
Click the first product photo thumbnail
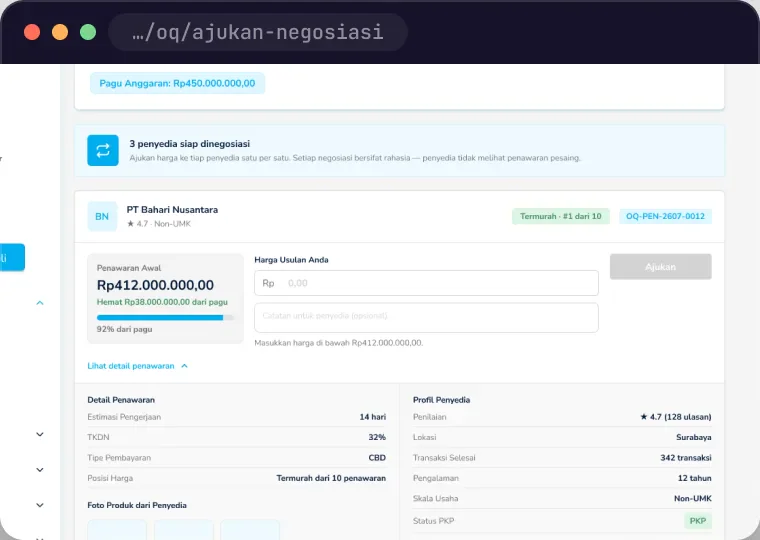(x=117, y=529)
